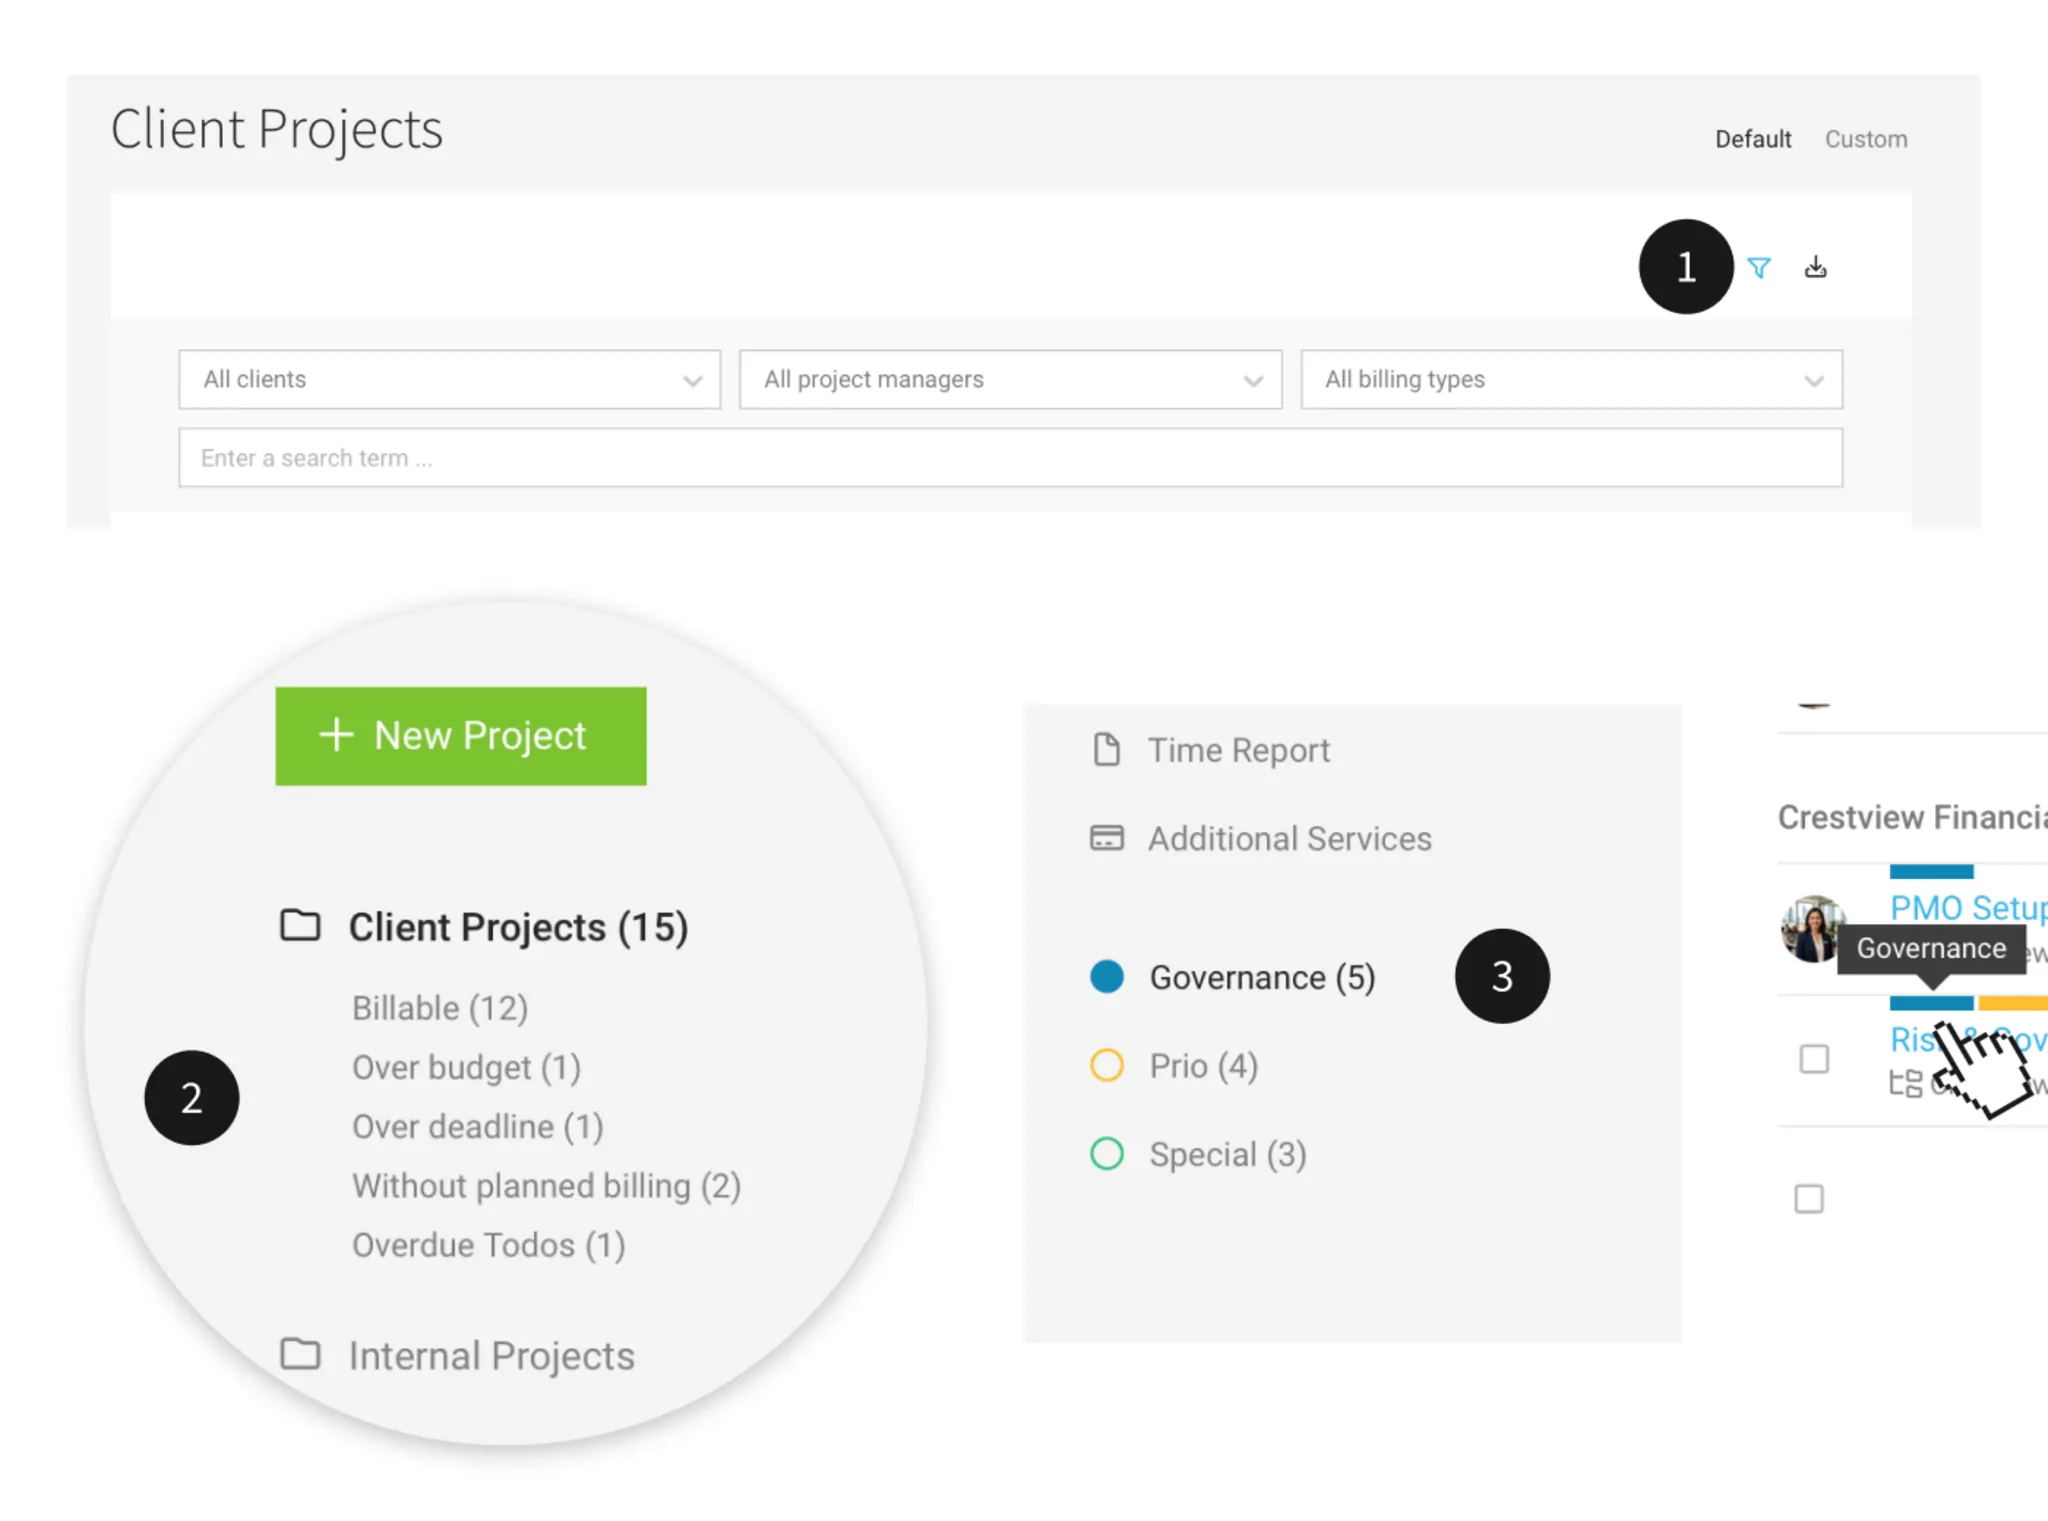The image size is (2048, 1521).
Task: Click the Time Report document icon
Action: [x=1106, y=749]
